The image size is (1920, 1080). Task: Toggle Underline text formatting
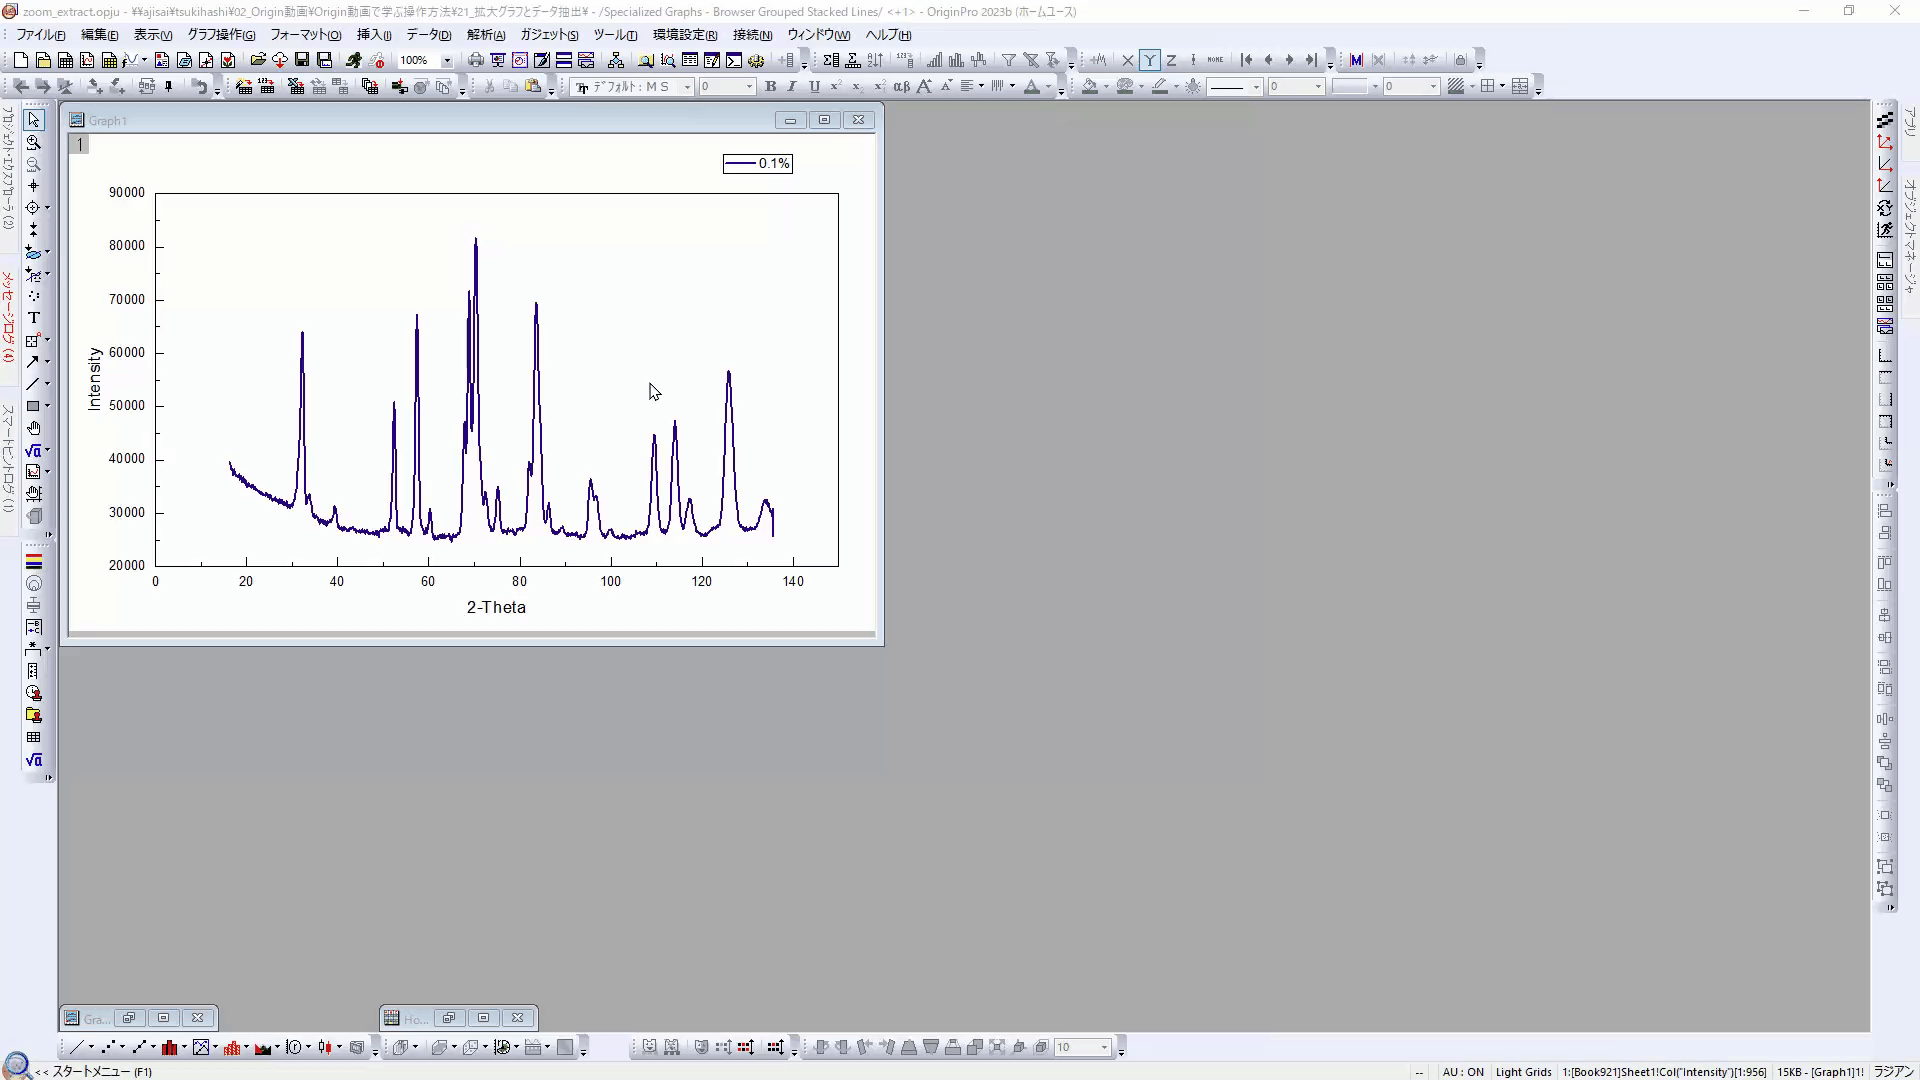click(x=814, y=87)
